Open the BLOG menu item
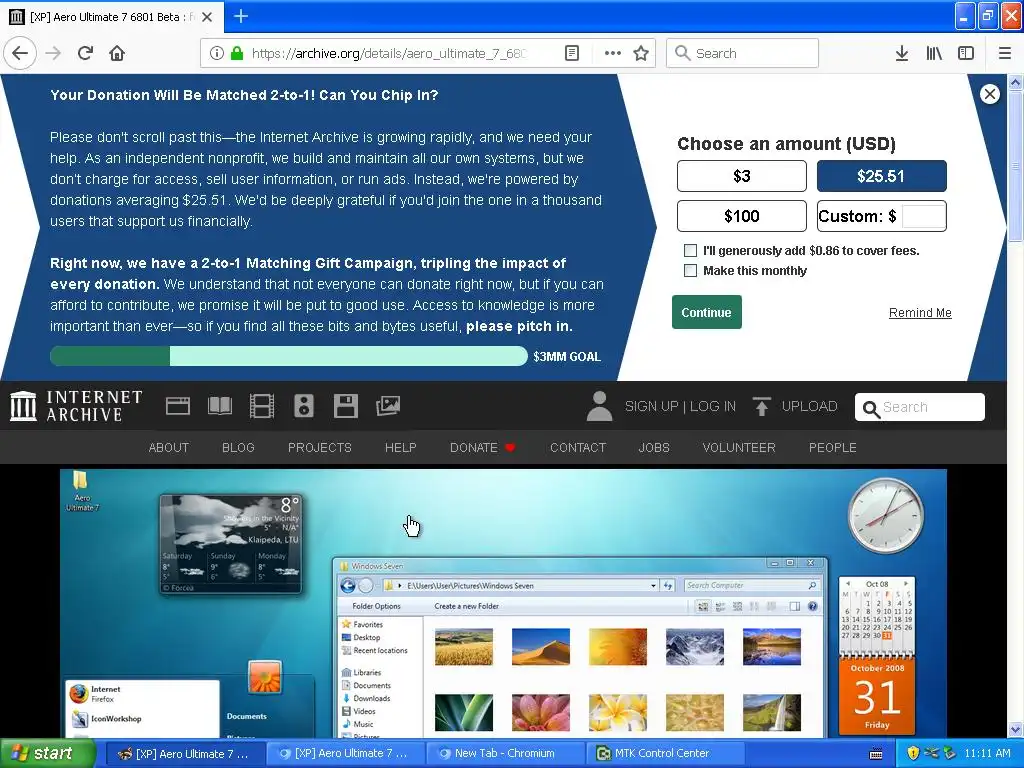Image resolution: width=1024 pixels, height=768 pixels. tap(238, 447)
